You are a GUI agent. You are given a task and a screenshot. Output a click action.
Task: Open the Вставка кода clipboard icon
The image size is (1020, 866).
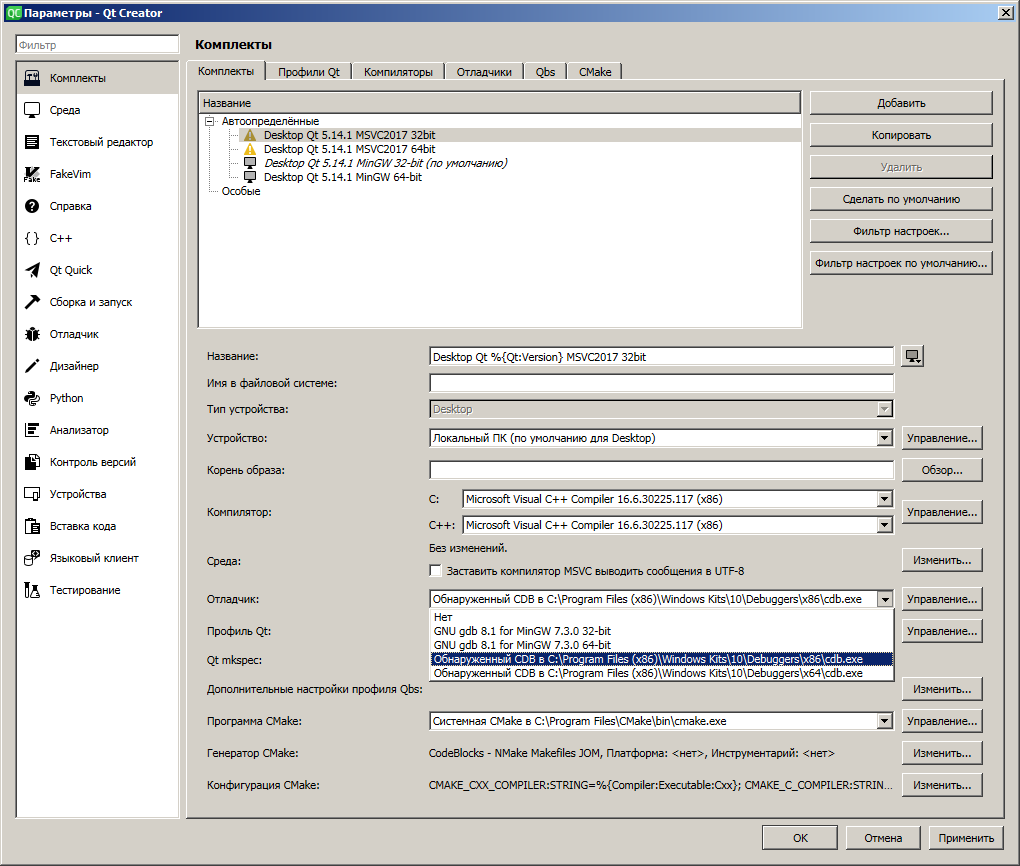pyautogui.click(x=32, y=526)
